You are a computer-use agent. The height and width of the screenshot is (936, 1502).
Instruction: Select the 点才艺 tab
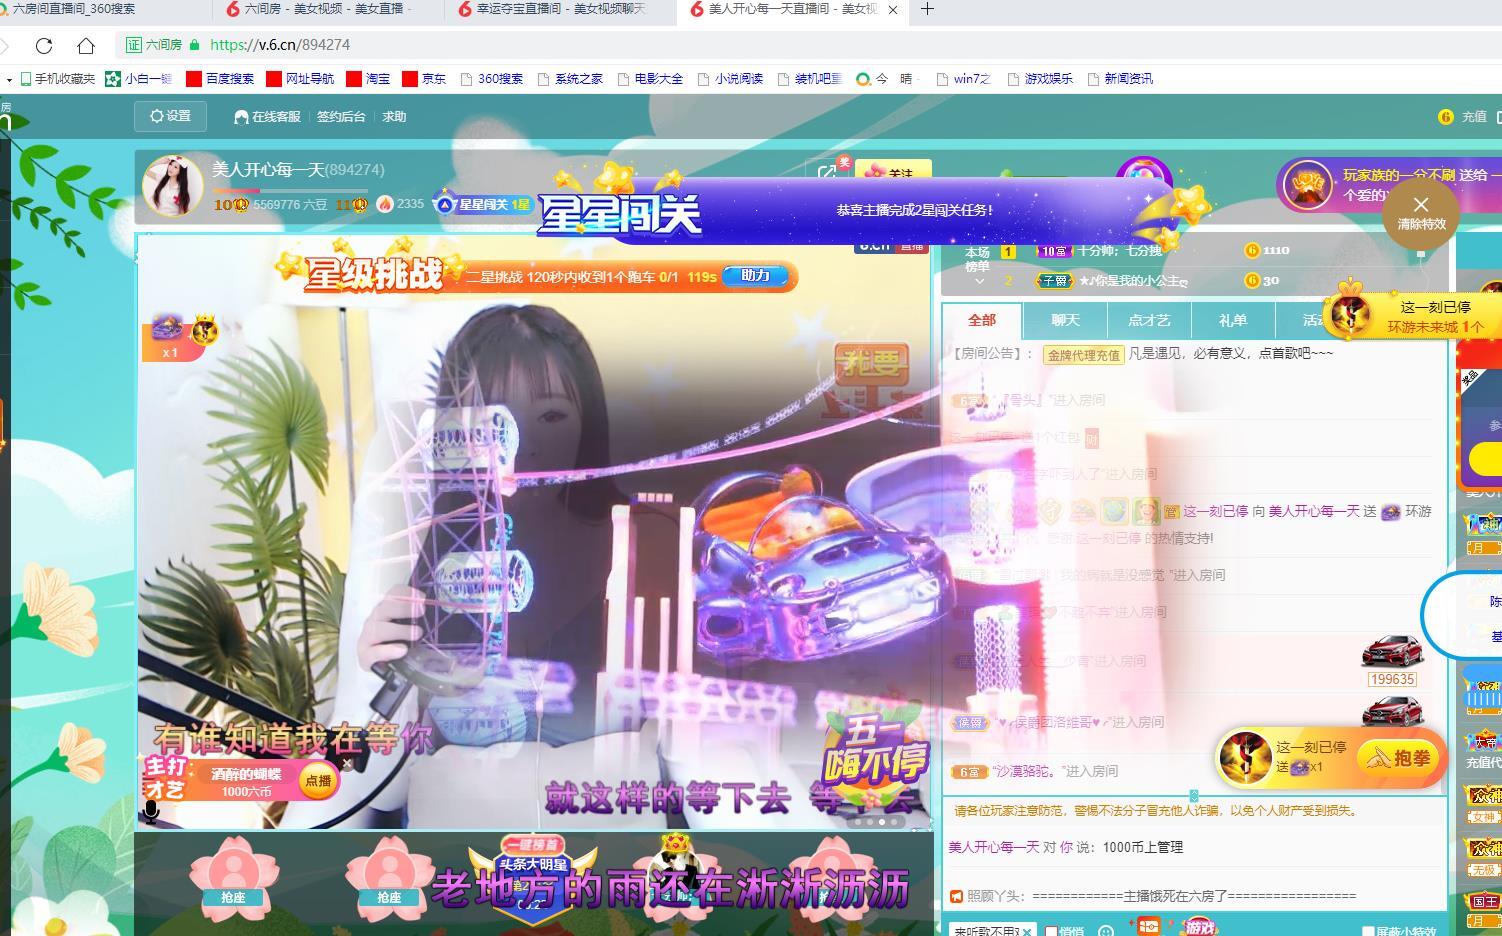tap(1149, 320)
